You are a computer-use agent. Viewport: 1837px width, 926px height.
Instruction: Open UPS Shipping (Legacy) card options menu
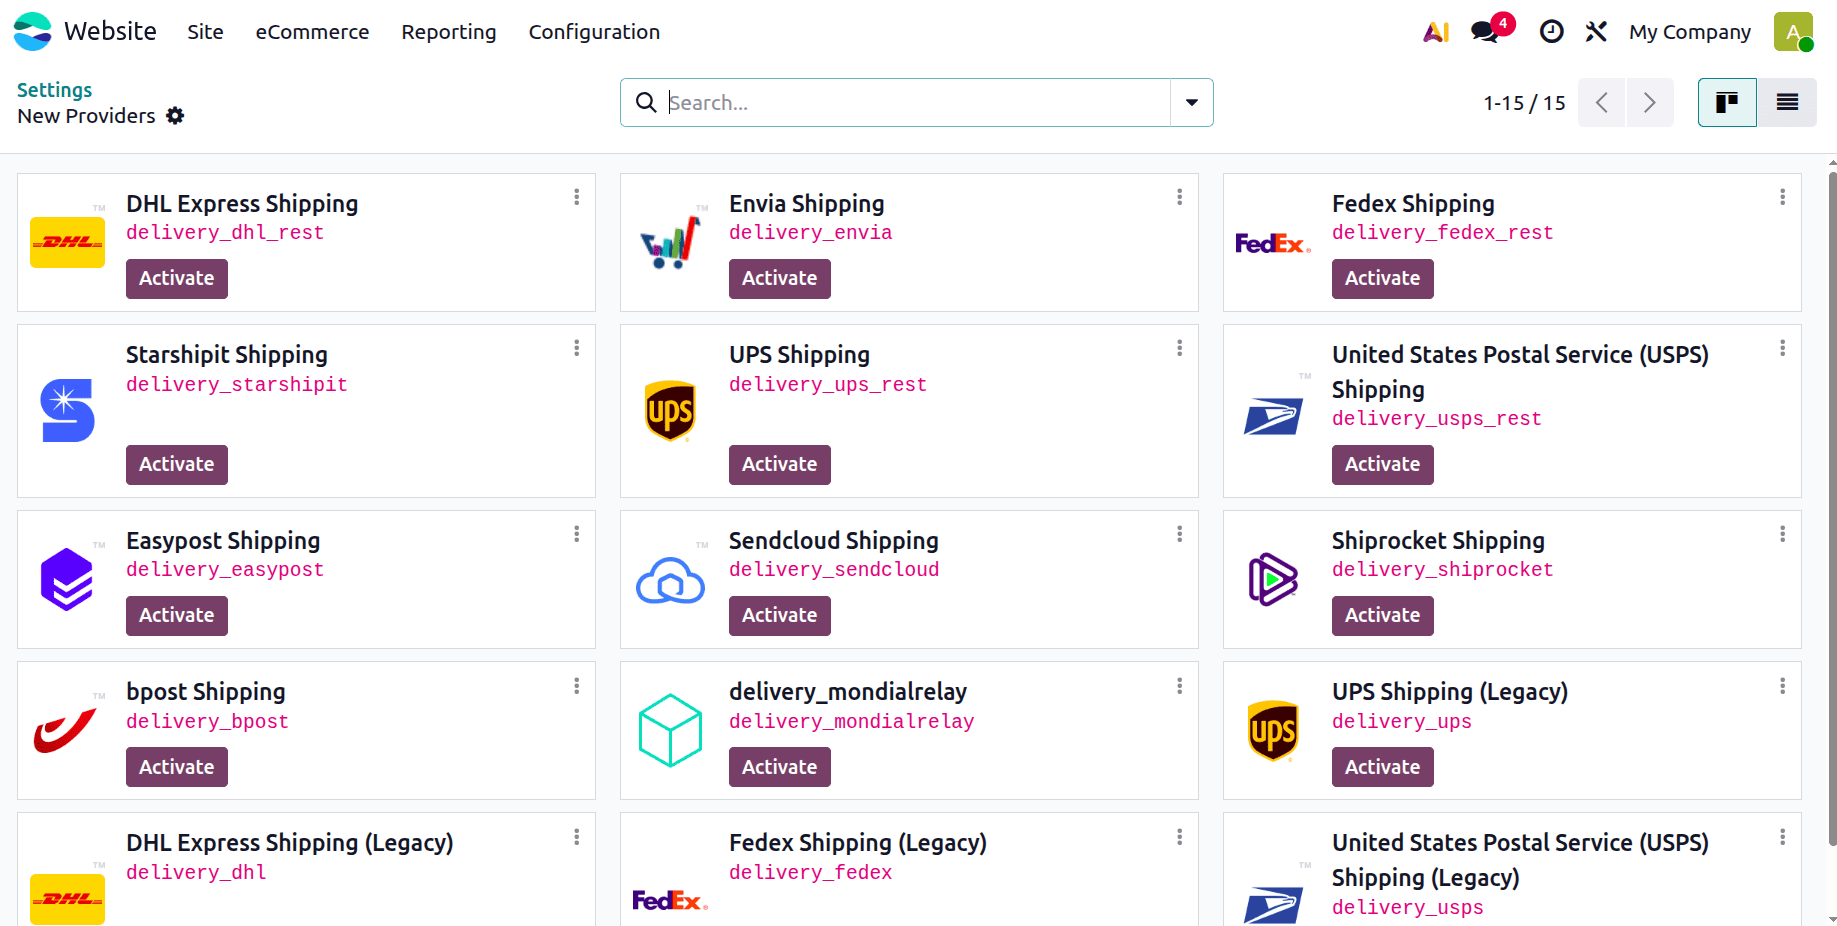click(1783, 686)
